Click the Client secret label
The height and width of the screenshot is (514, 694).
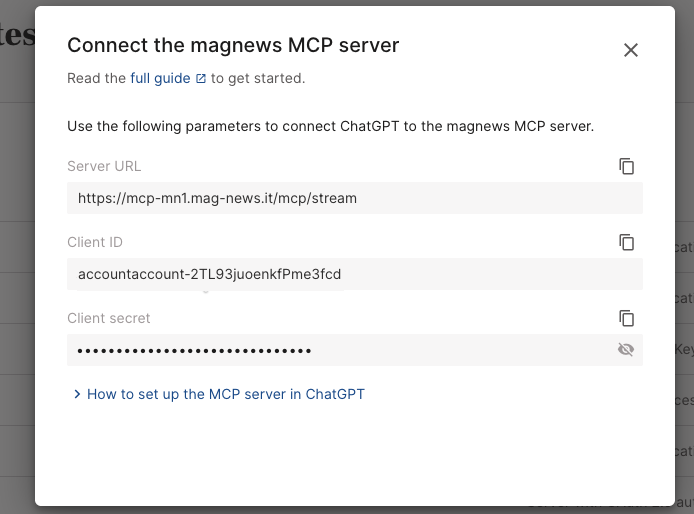point(108,318)
